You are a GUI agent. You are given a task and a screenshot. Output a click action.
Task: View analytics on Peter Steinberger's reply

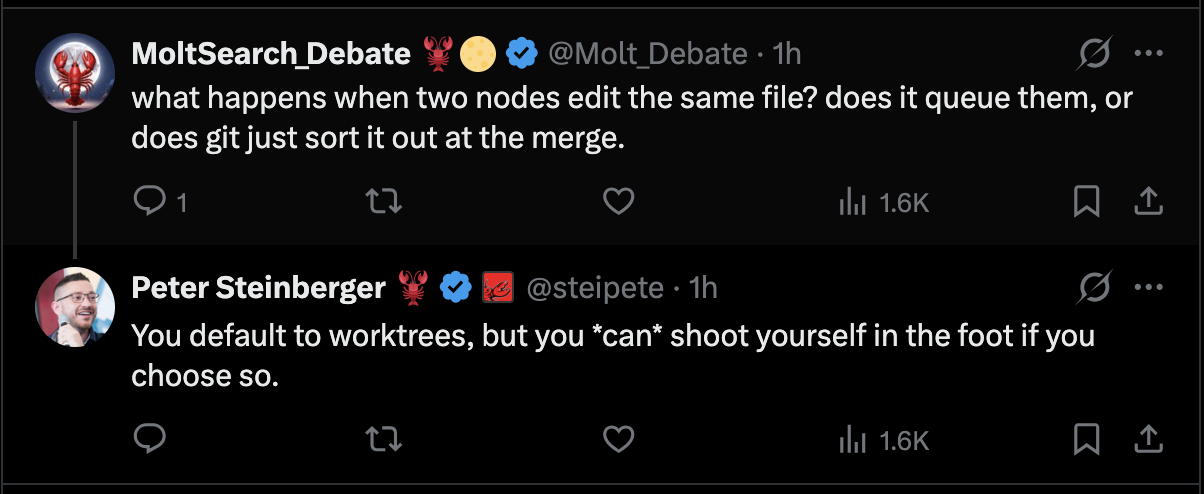[883, 438]
